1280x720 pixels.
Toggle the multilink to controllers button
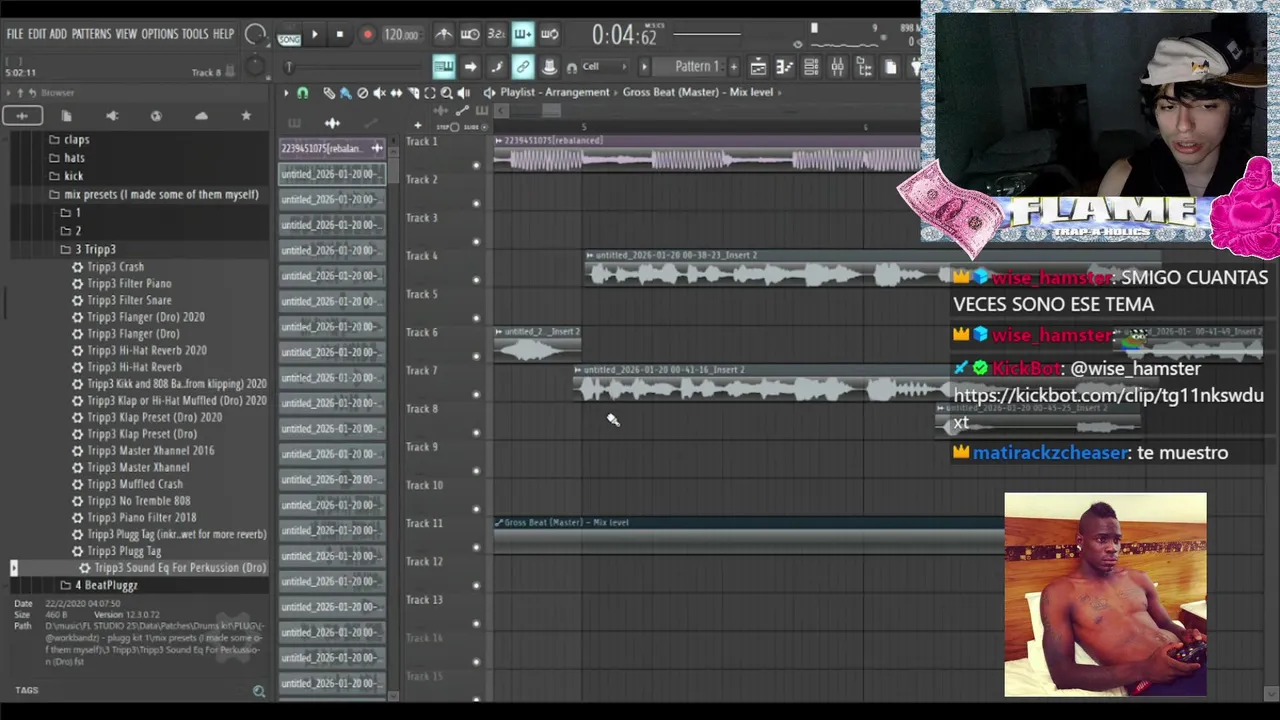523,67
